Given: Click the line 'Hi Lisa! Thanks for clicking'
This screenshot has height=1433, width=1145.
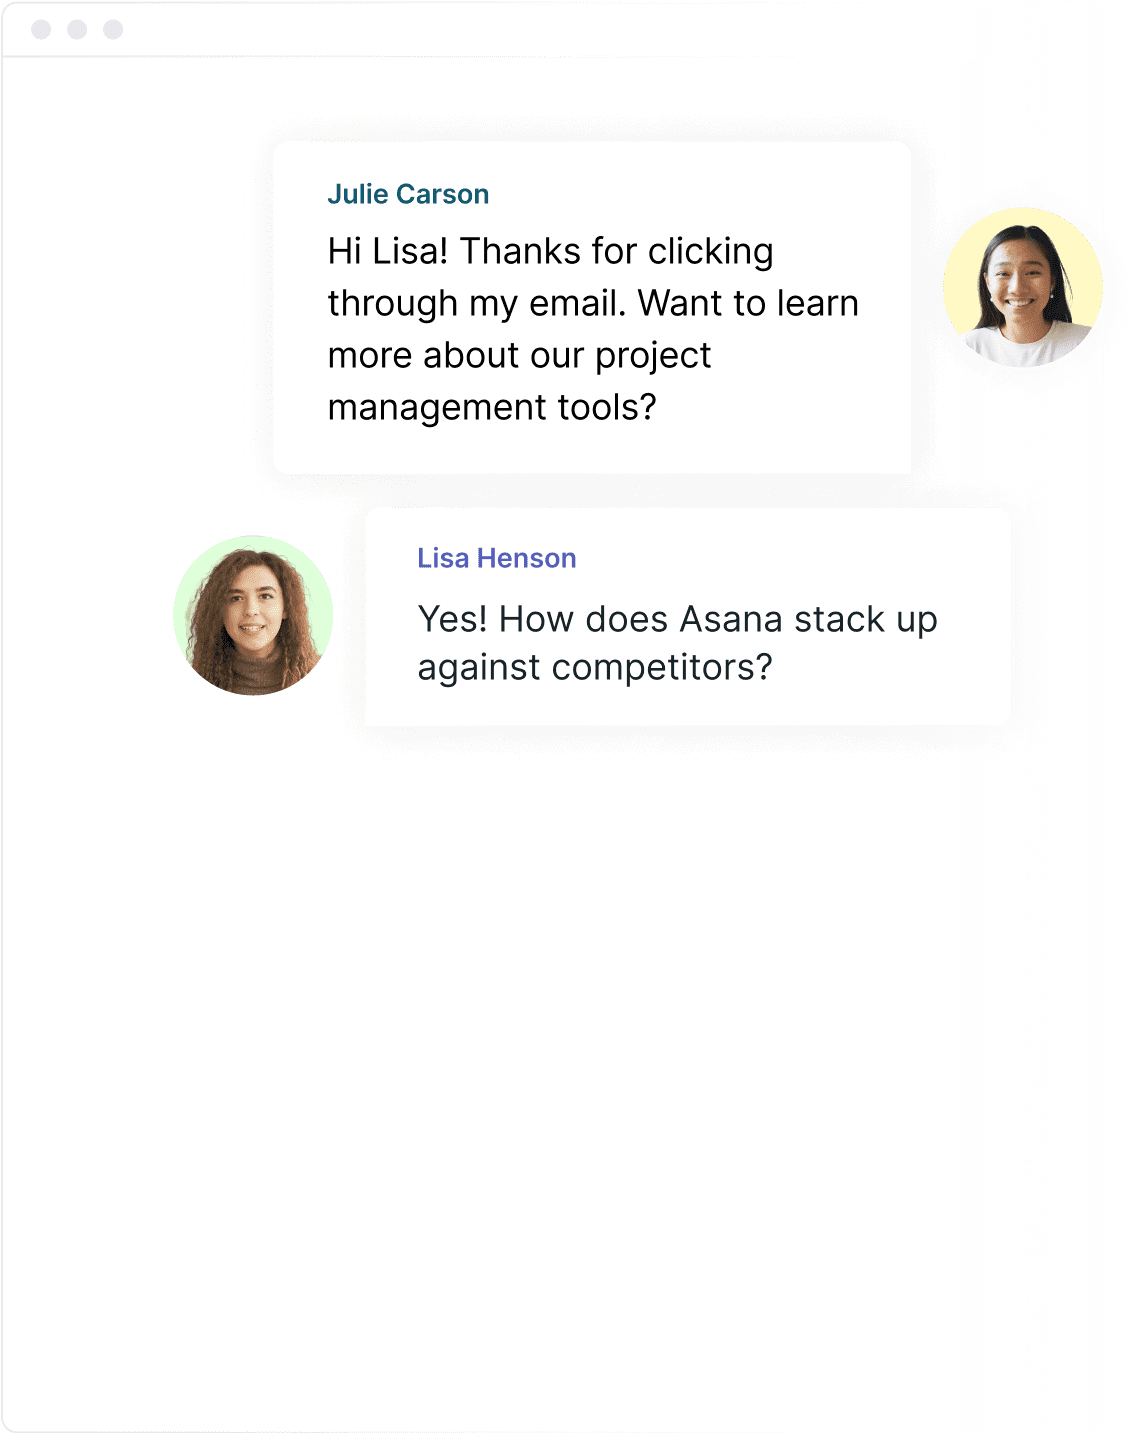Looking at the screenshot, I should (x=551, y=251).
